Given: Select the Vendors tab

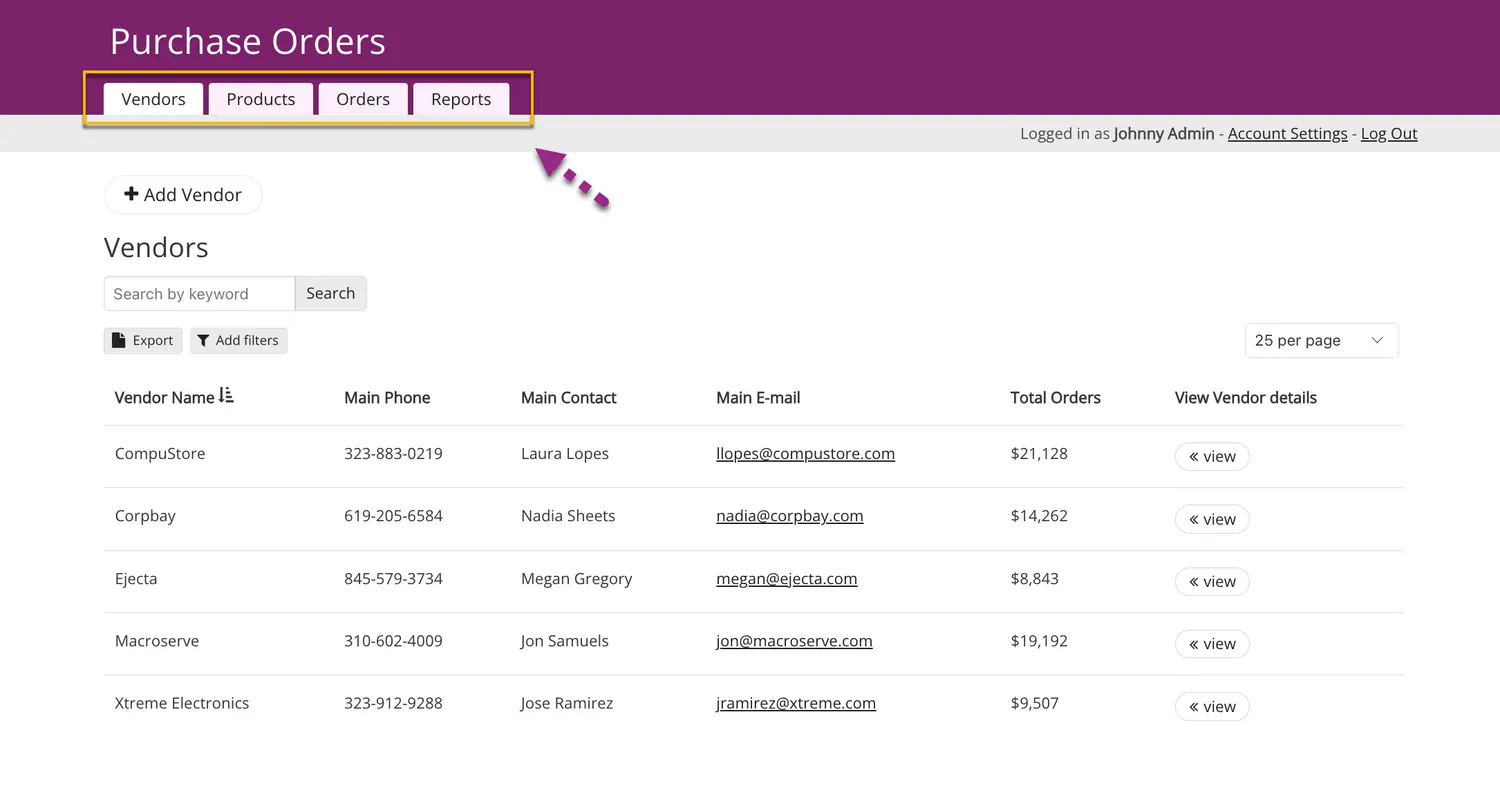Looking at the screenshot, I should coord(153,99).
